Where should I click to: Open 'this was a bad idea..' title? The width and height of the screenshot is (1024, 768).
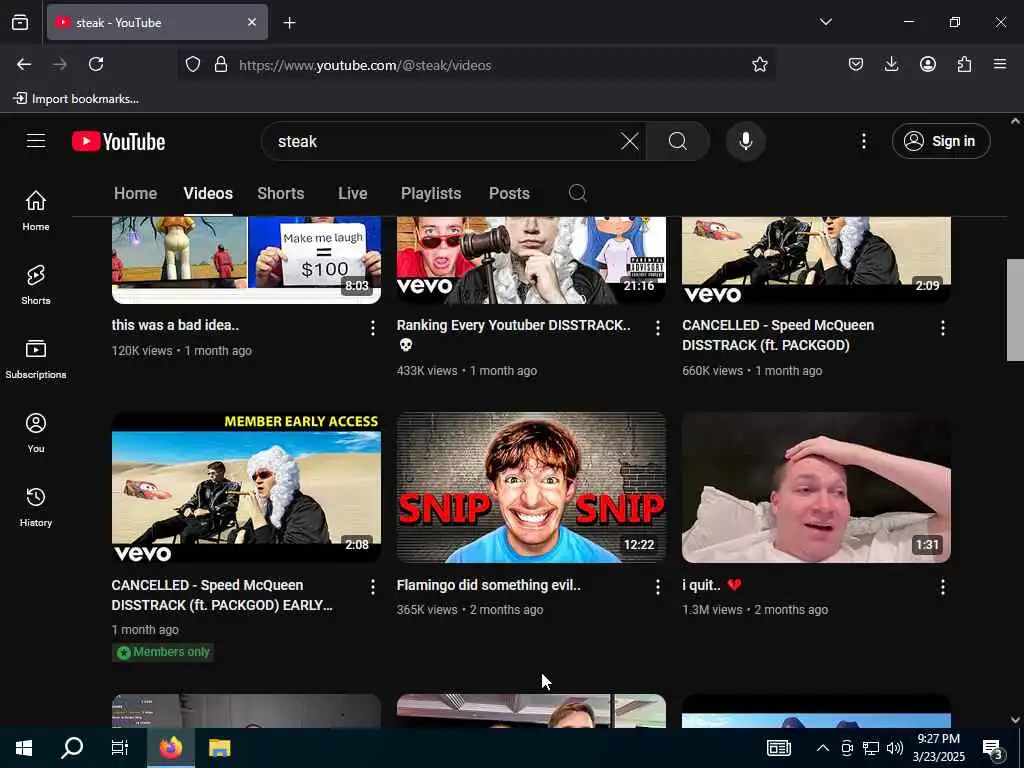click(x=175, y=325)
